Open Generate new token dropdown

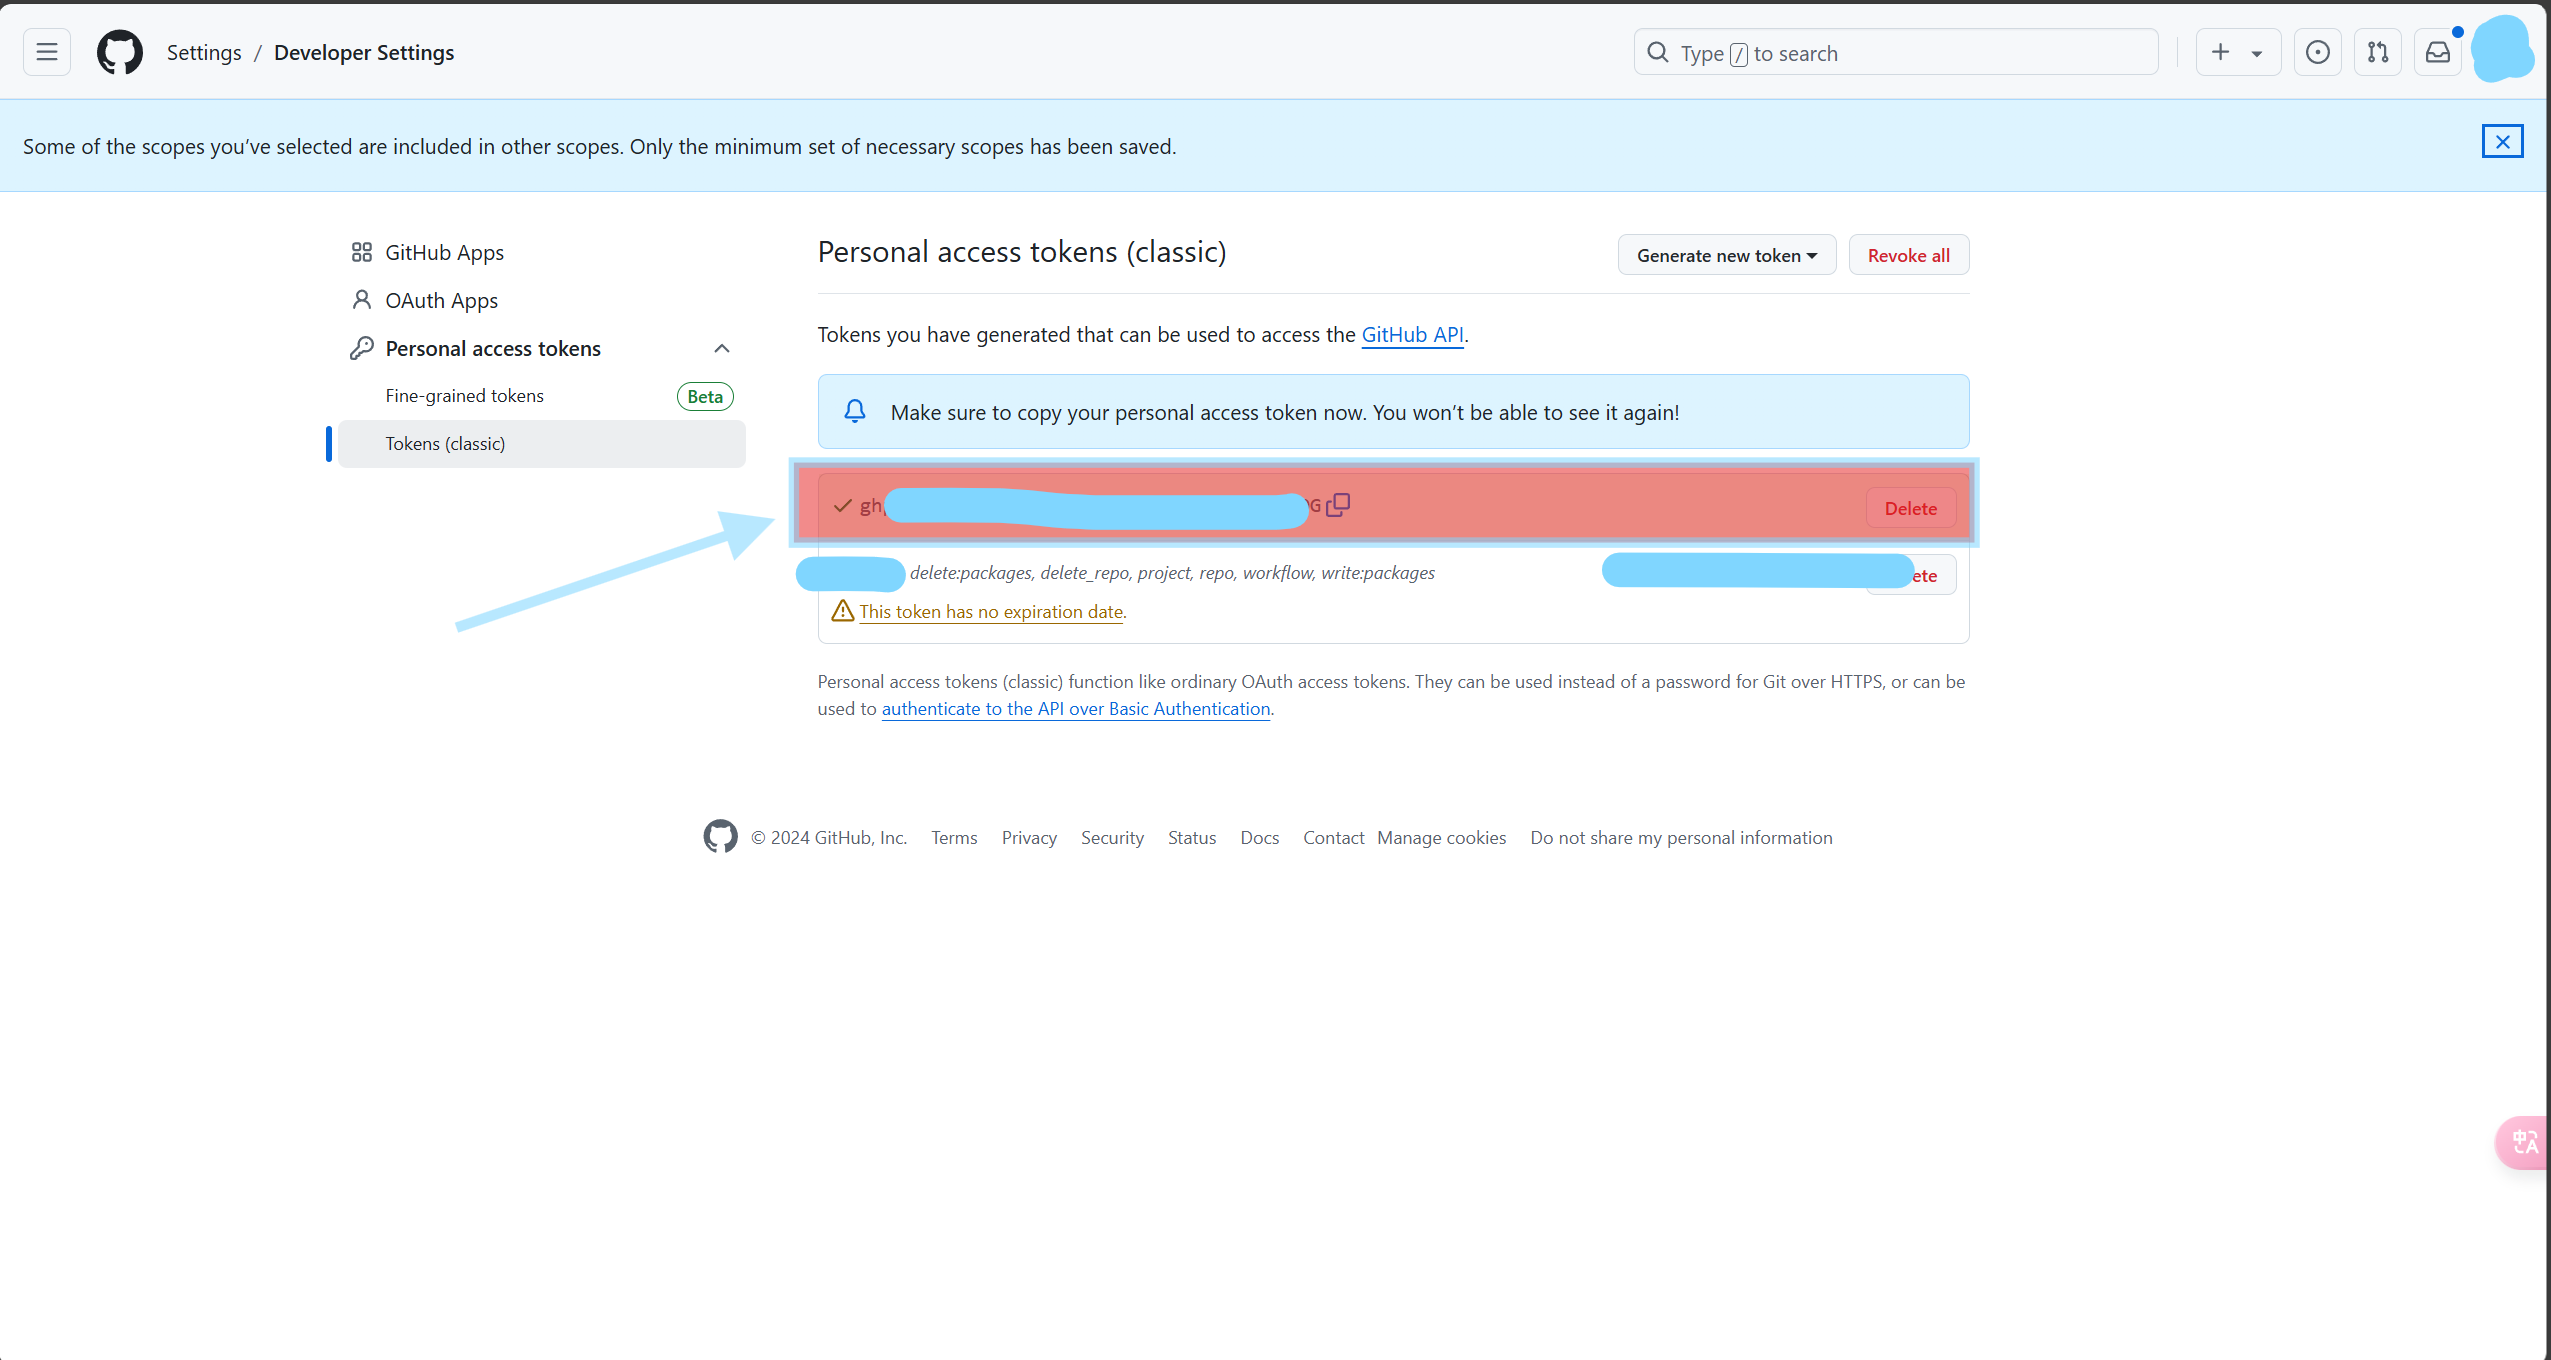coord(1726,255)
